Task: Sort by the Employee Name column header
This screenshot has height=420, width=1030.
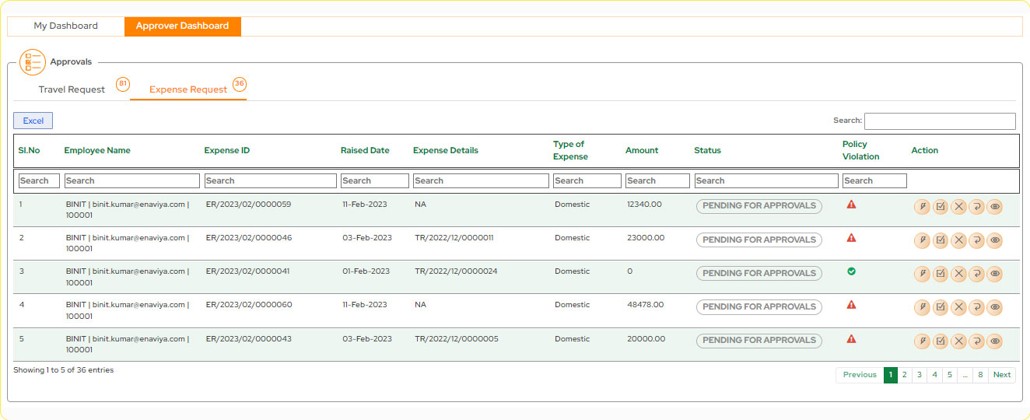Action: point(97,151)
